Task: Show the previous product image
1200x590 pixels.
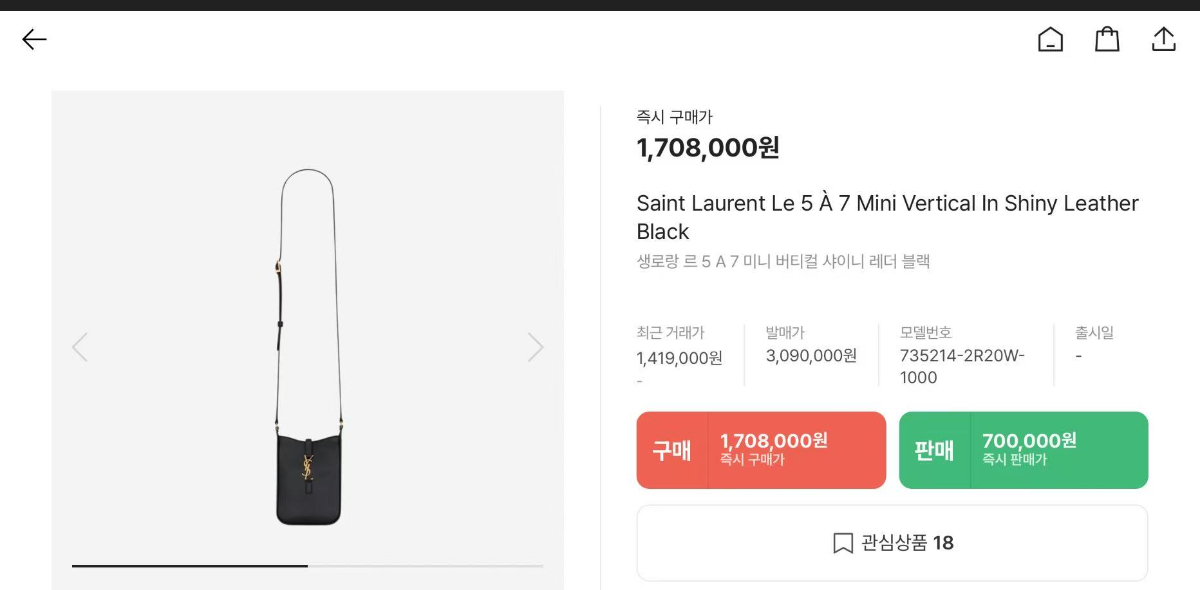Action: (x=80, y=347)
